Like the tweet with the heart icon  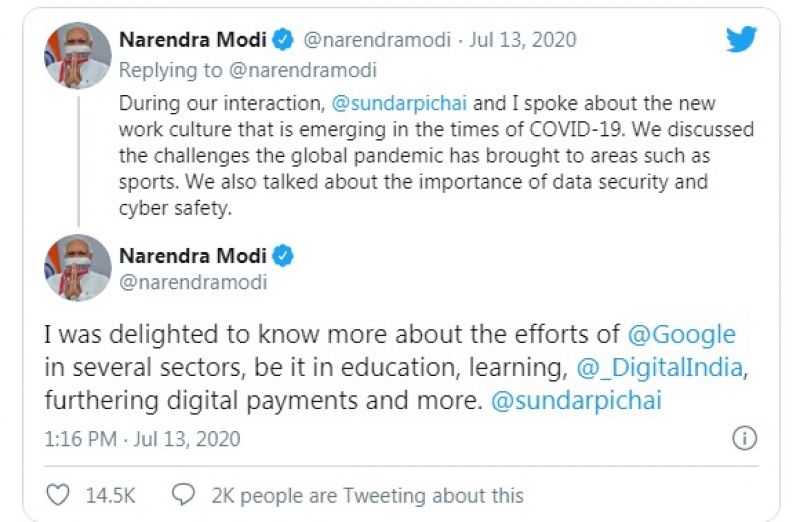click(59, 494)
